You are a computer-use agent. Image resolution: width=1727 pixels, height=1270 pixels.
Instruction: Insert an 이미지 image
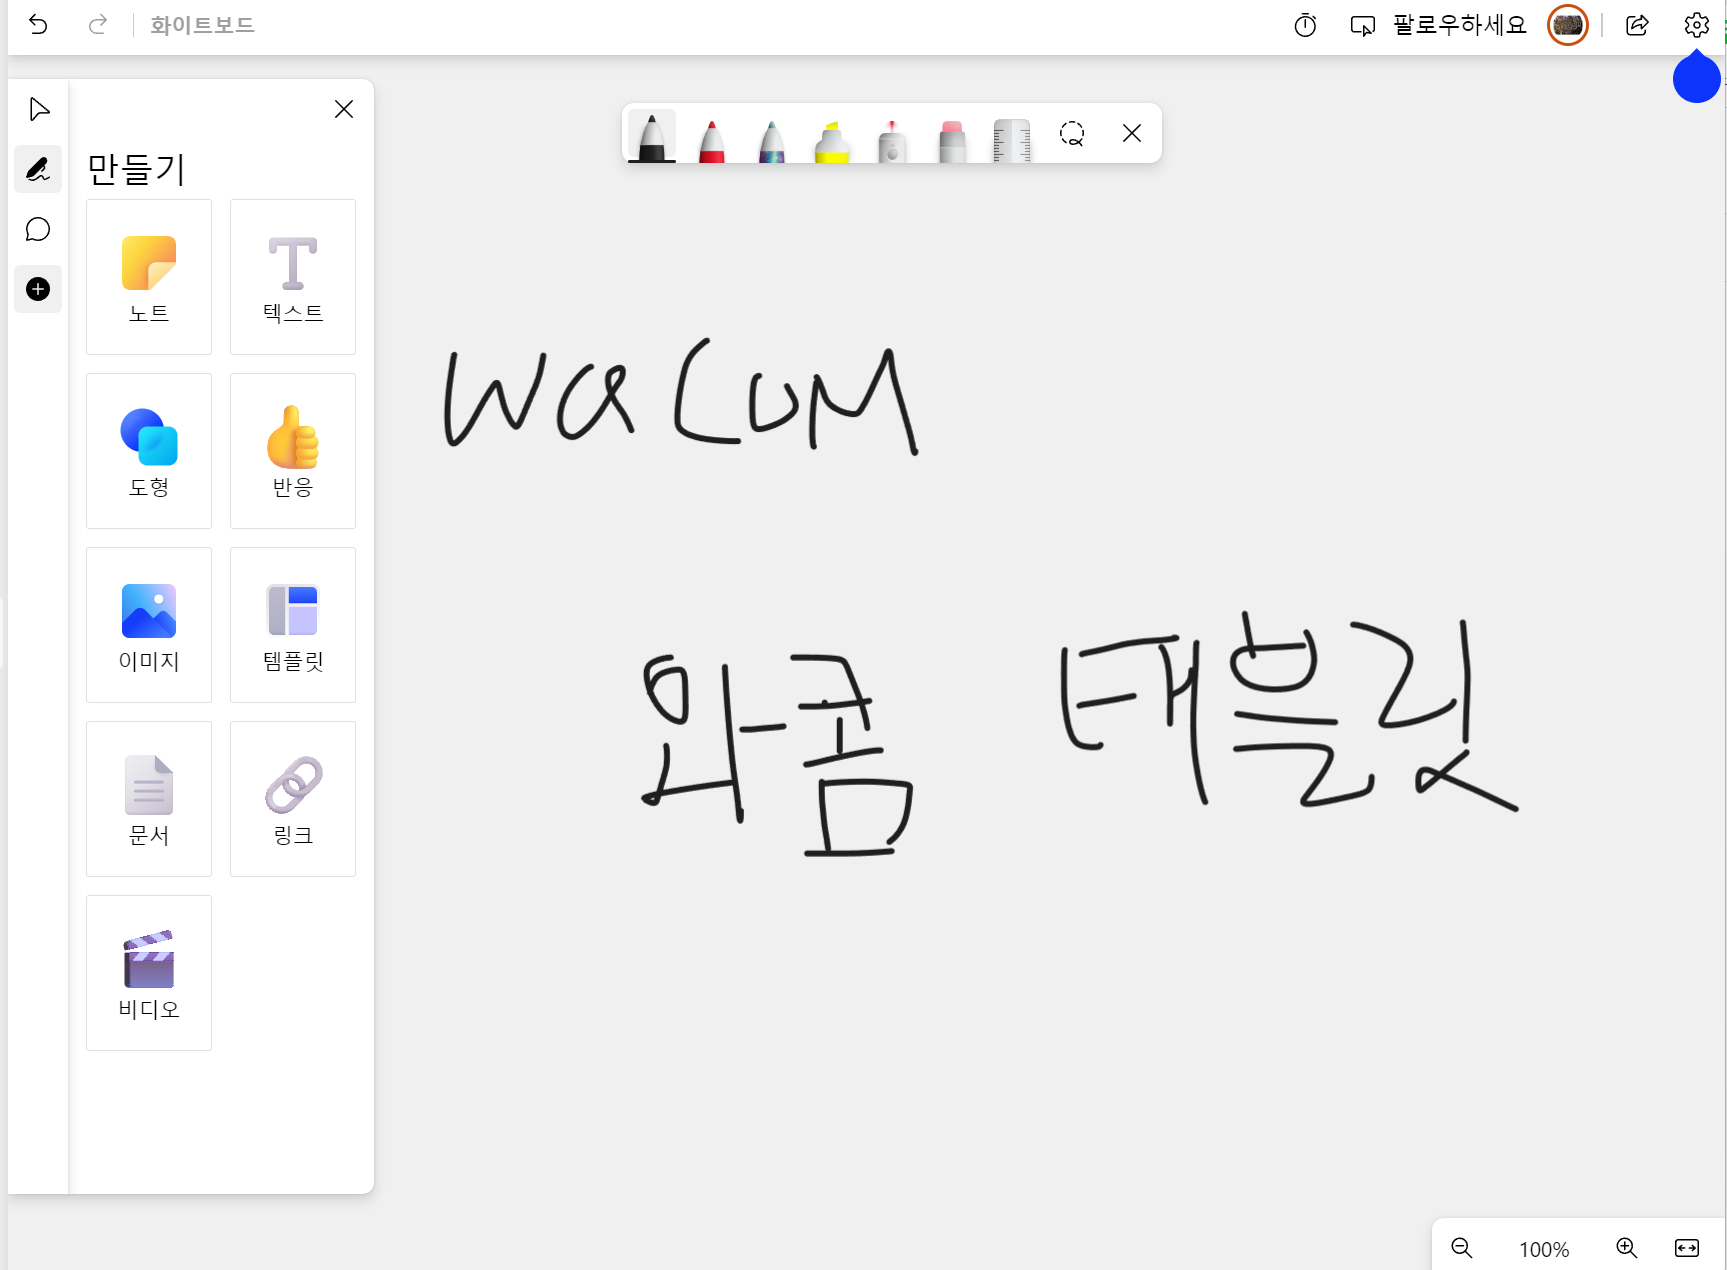click(x=149, y=625)
